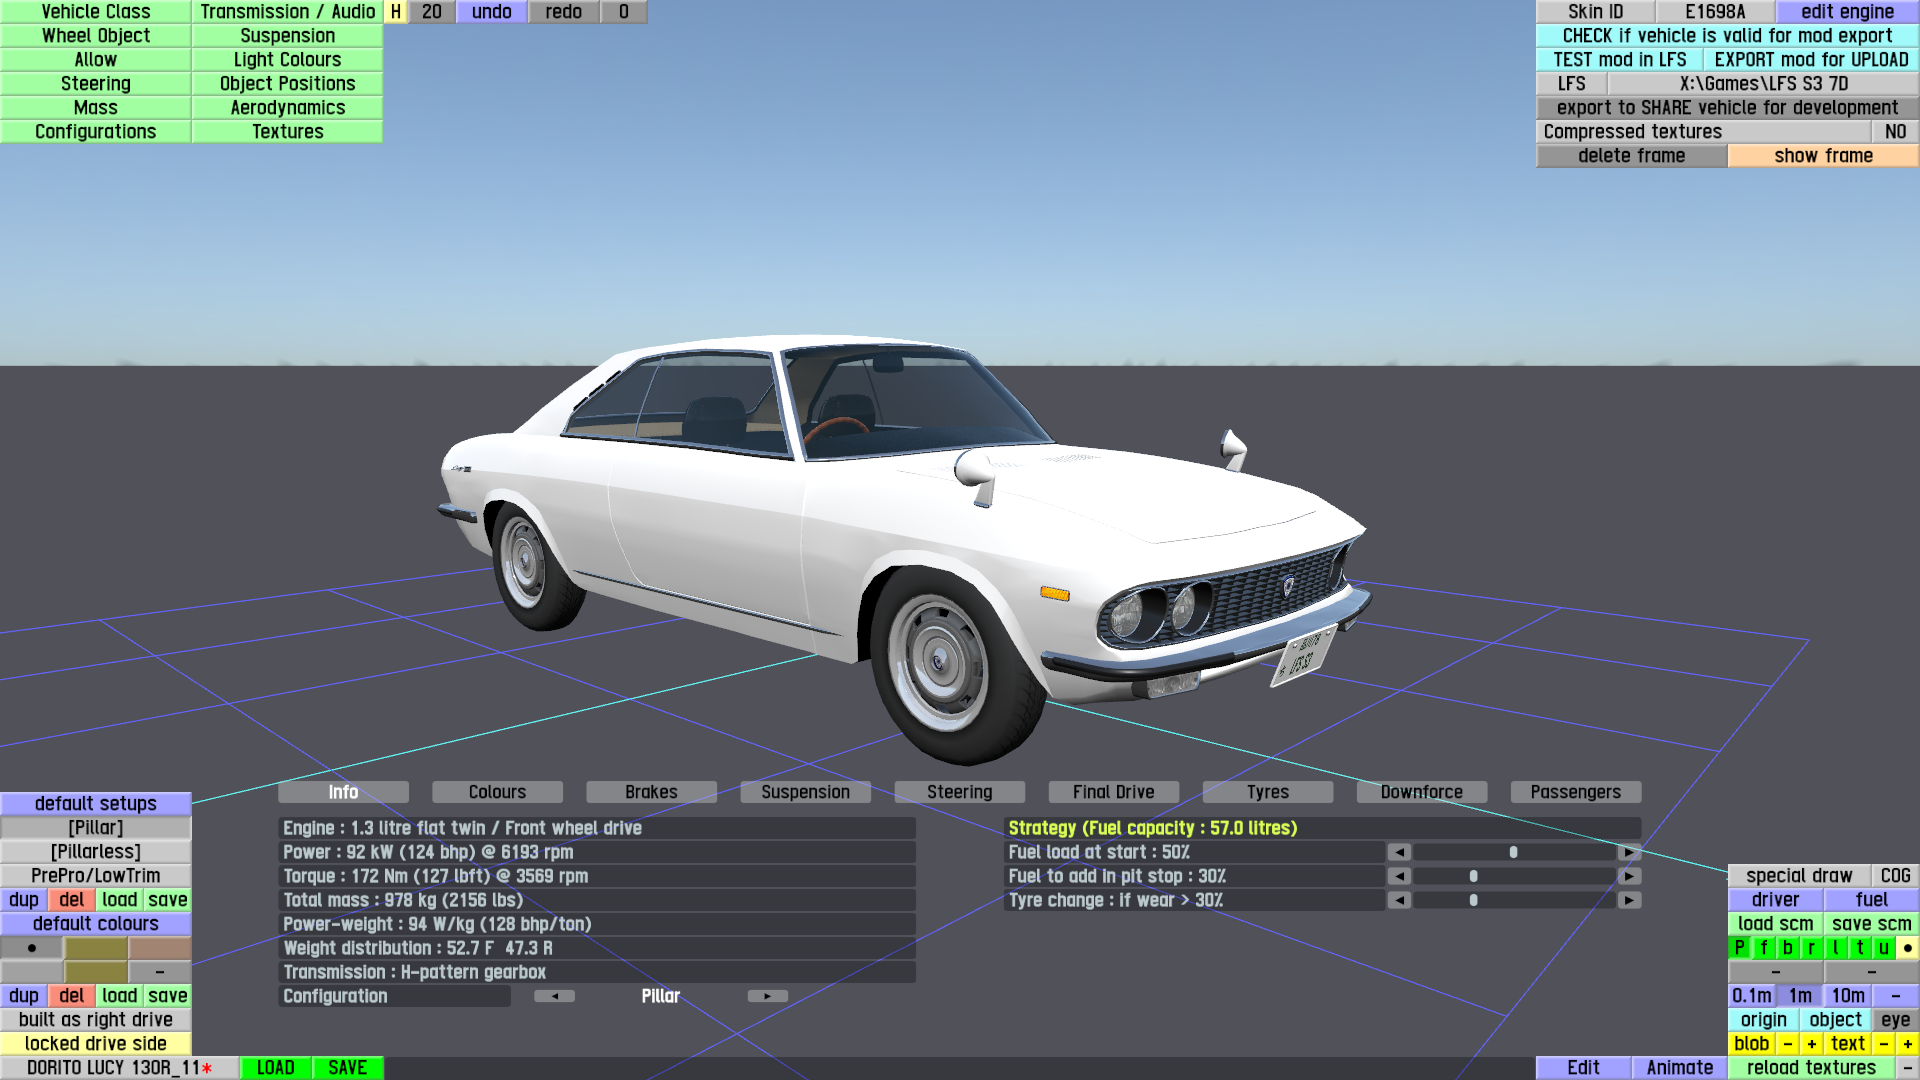Image resolution: width=1920 pixels, height=1080 pixels.
Task: Switch to next Configuration with right arrow
Action: pos(767,996)
